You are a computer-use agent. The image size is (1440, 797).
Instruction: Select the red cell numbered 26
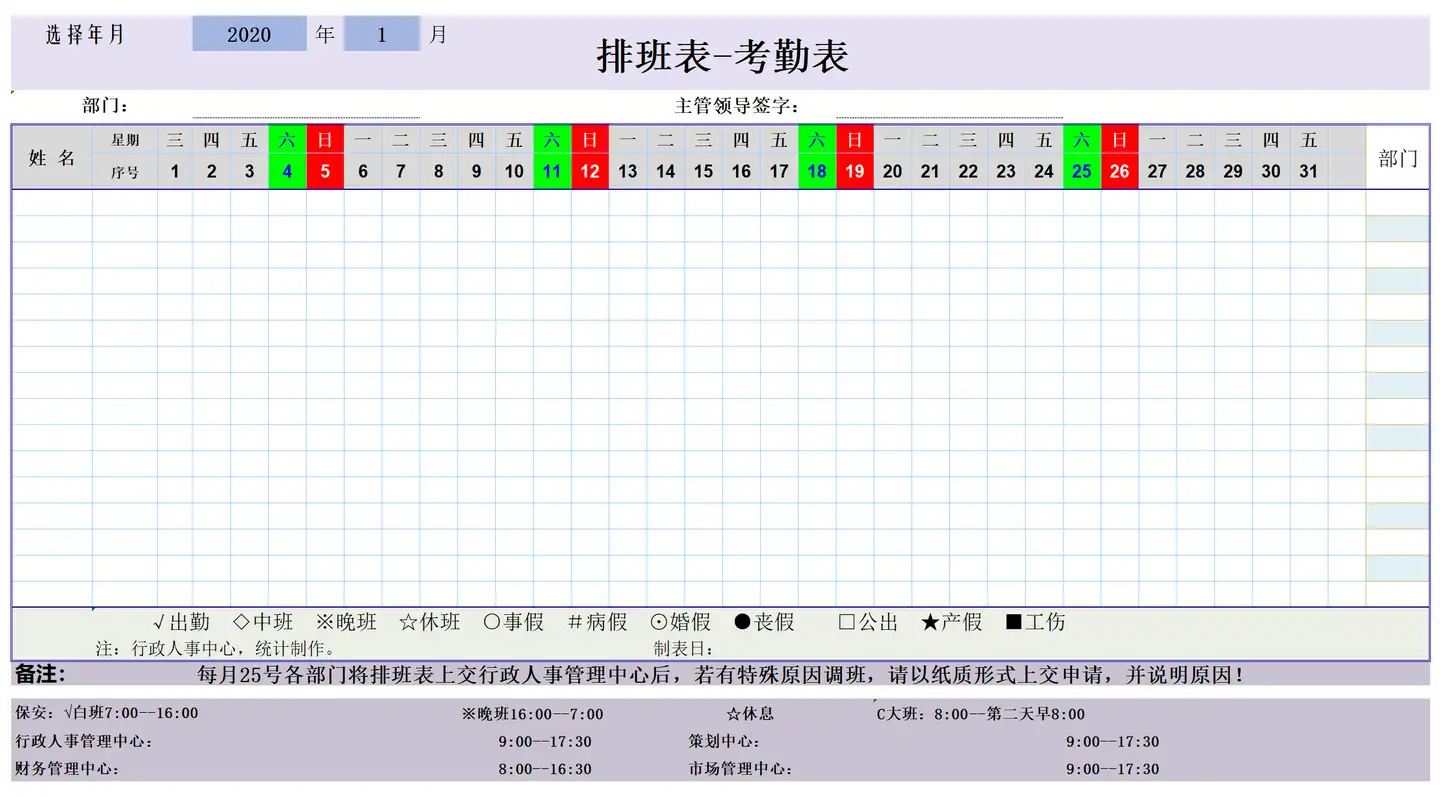tap(1120, 172)
